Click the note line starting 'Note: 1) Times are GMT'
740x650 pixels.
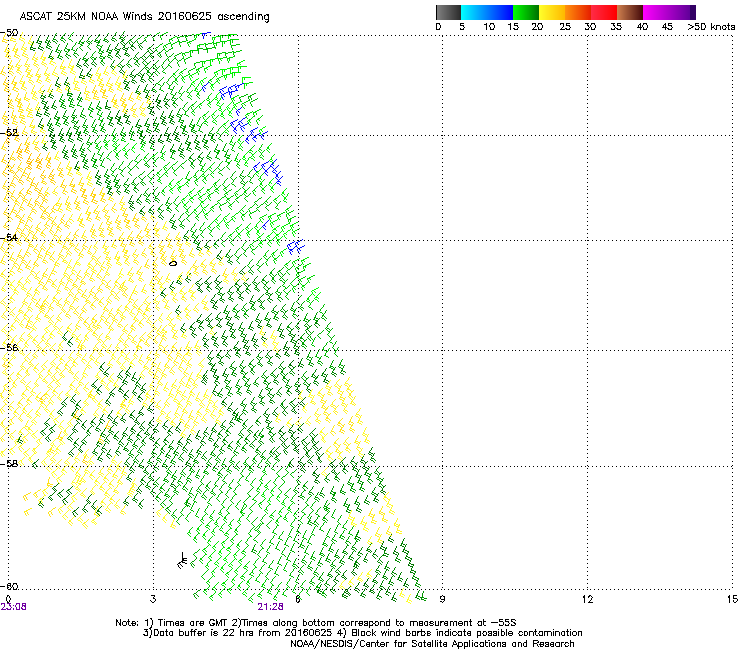[x=316, y=623]
